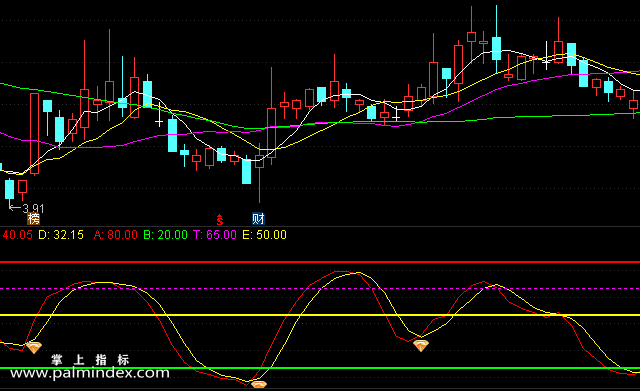This screenshot has width=640, height=391.
Task: Click the E: 50.00 parameter label
Action: 264,235
